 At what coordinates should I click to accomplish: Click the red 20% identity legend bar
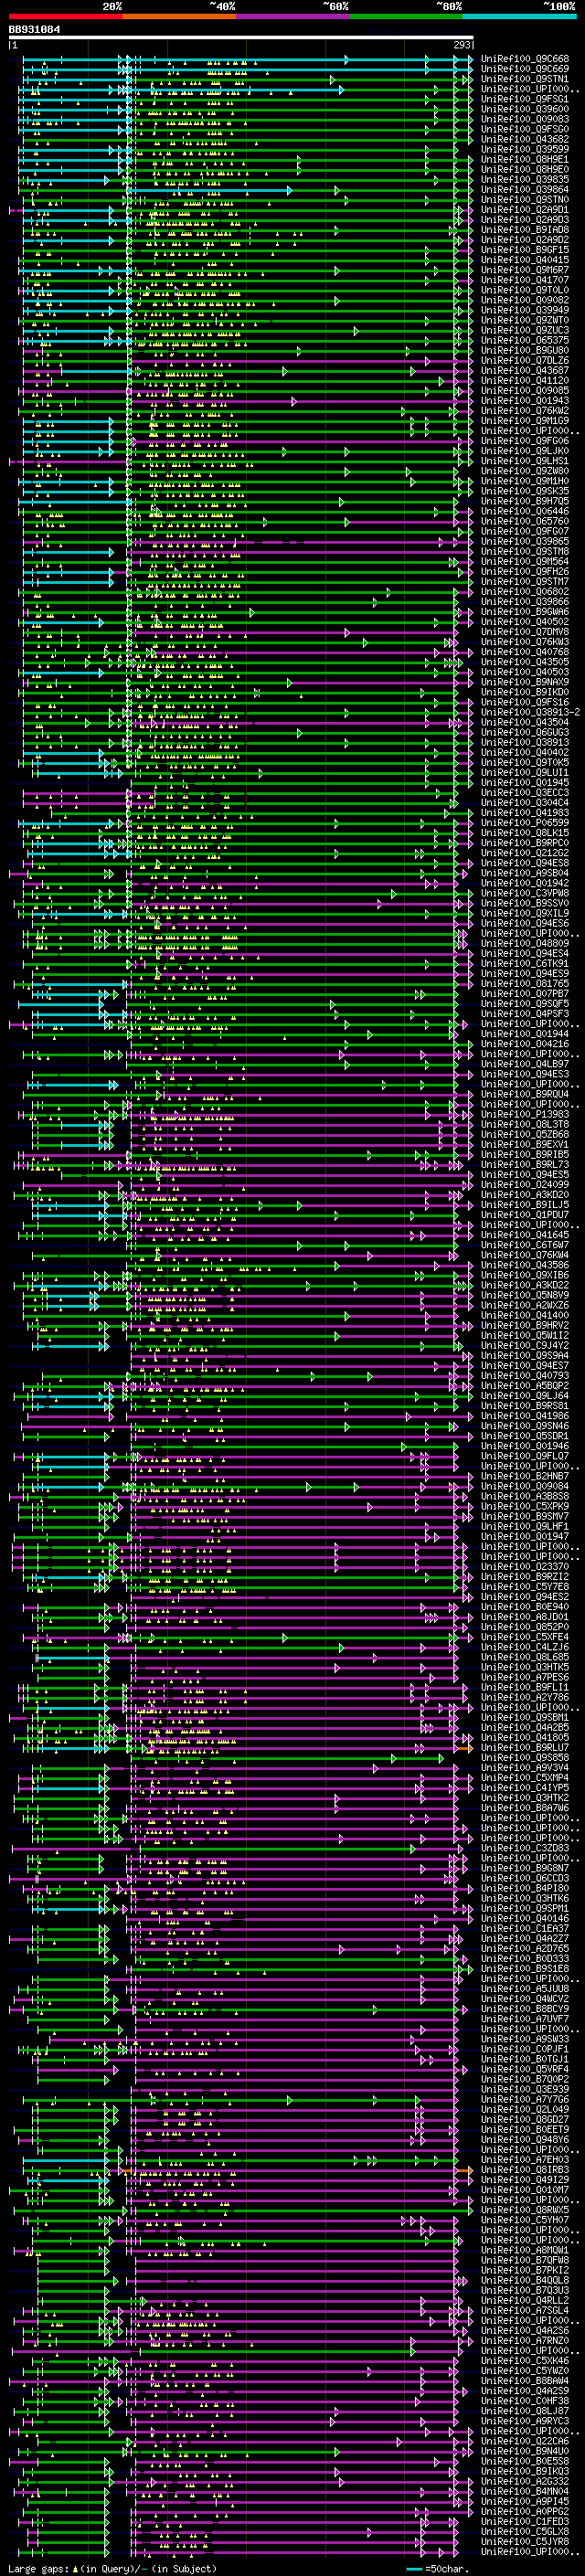tap(65, 16)
